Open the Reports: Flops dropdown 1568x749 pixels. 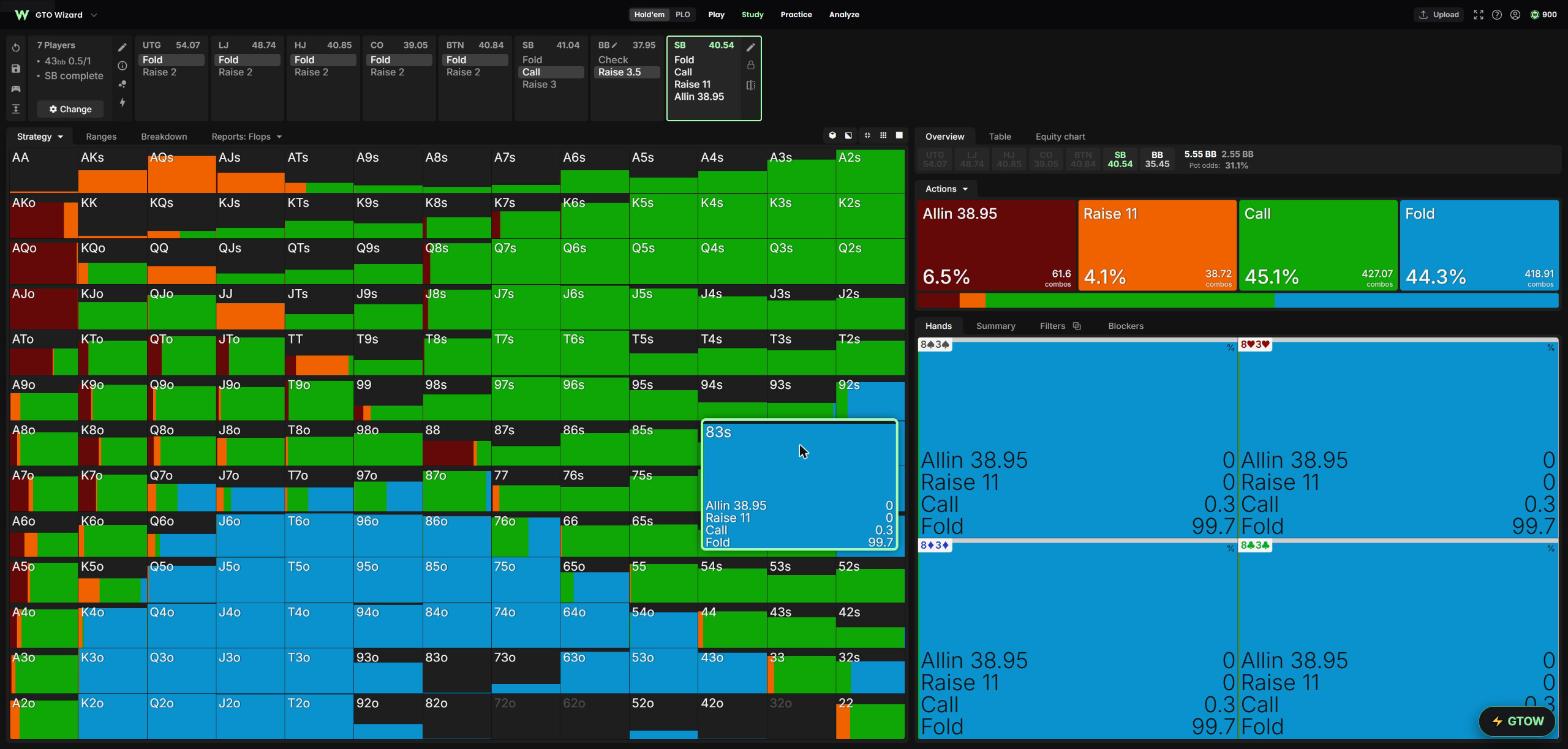(246, 136)
